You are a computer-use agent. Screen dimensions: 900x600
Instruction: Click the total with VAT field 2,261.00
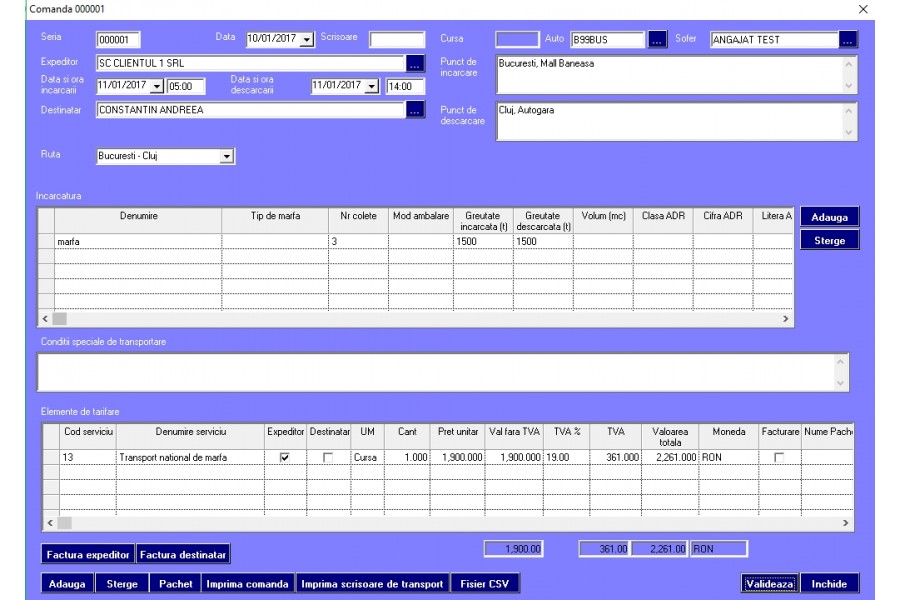[x=660, y=549]
